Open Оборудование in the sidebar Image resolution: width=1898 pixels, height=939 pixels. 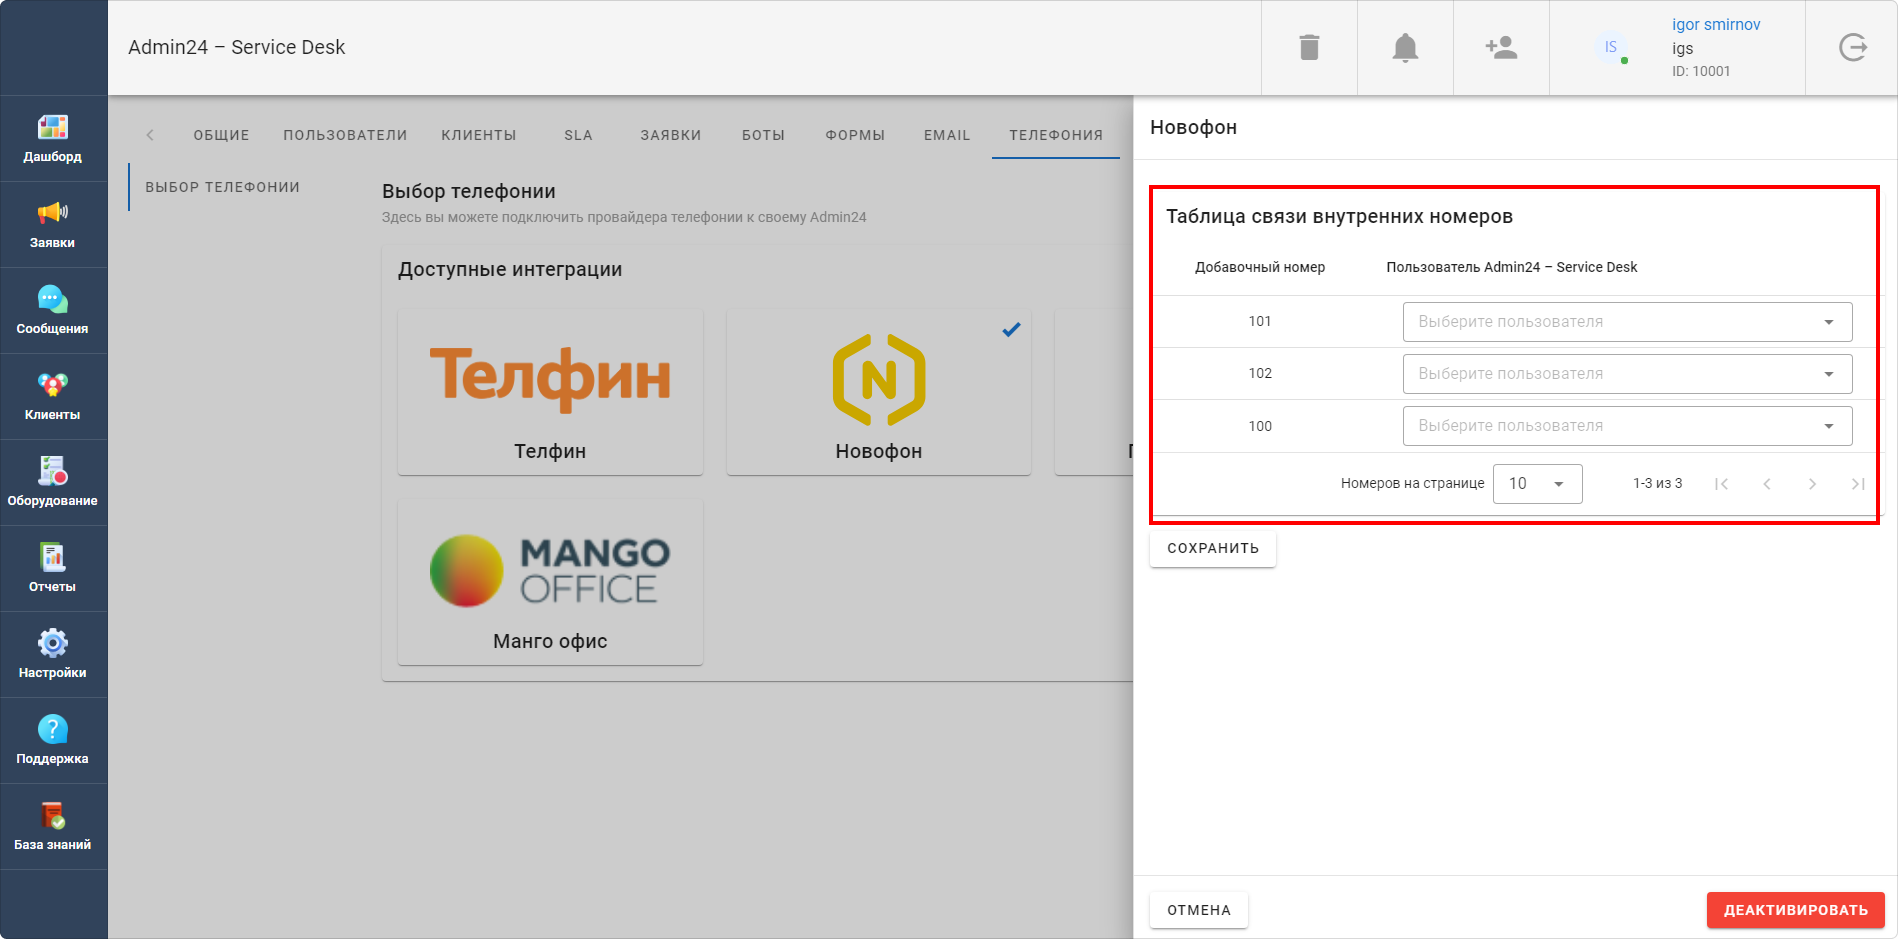[x=53, y=483]
